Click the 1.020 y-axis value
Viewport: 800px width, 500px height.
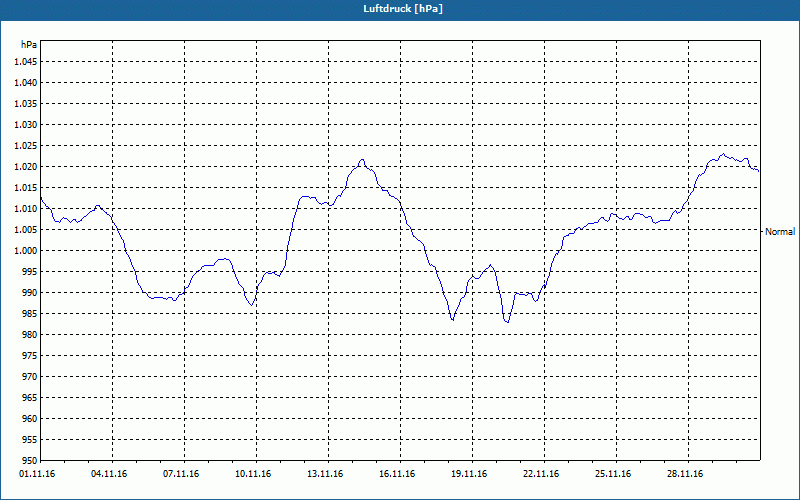26,167
